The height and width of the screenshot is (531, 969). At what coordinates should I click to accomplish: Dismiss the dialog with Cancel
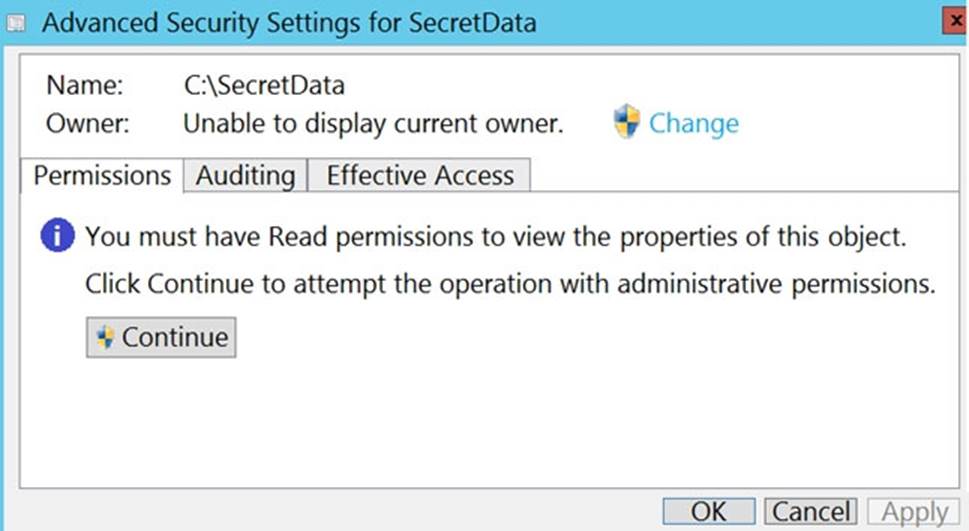[x=810, y=511]
